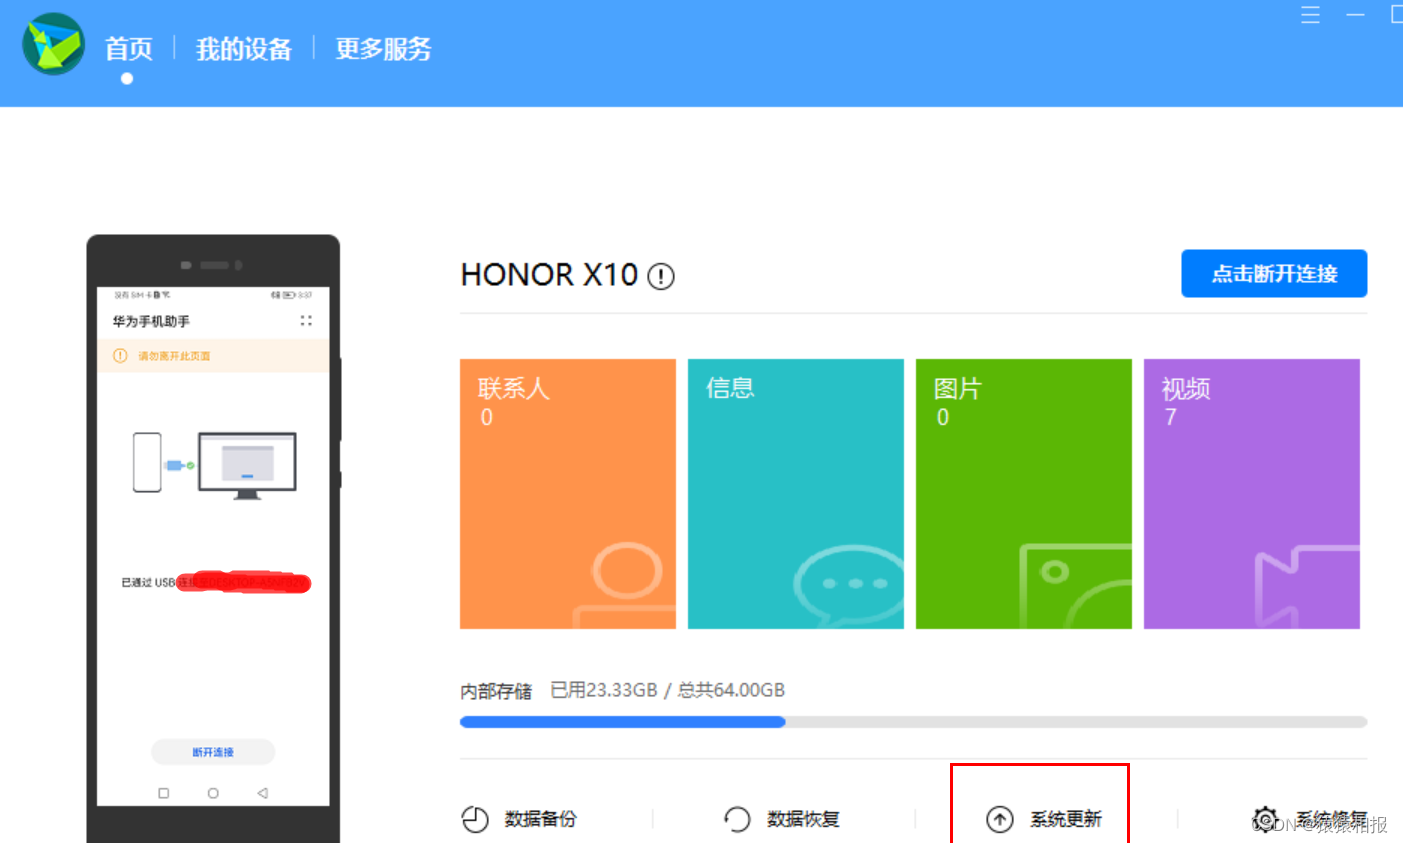Click 断开连接 button on phone preview
This screenshot has width=1403, height=843.
(x=213, y=752)
